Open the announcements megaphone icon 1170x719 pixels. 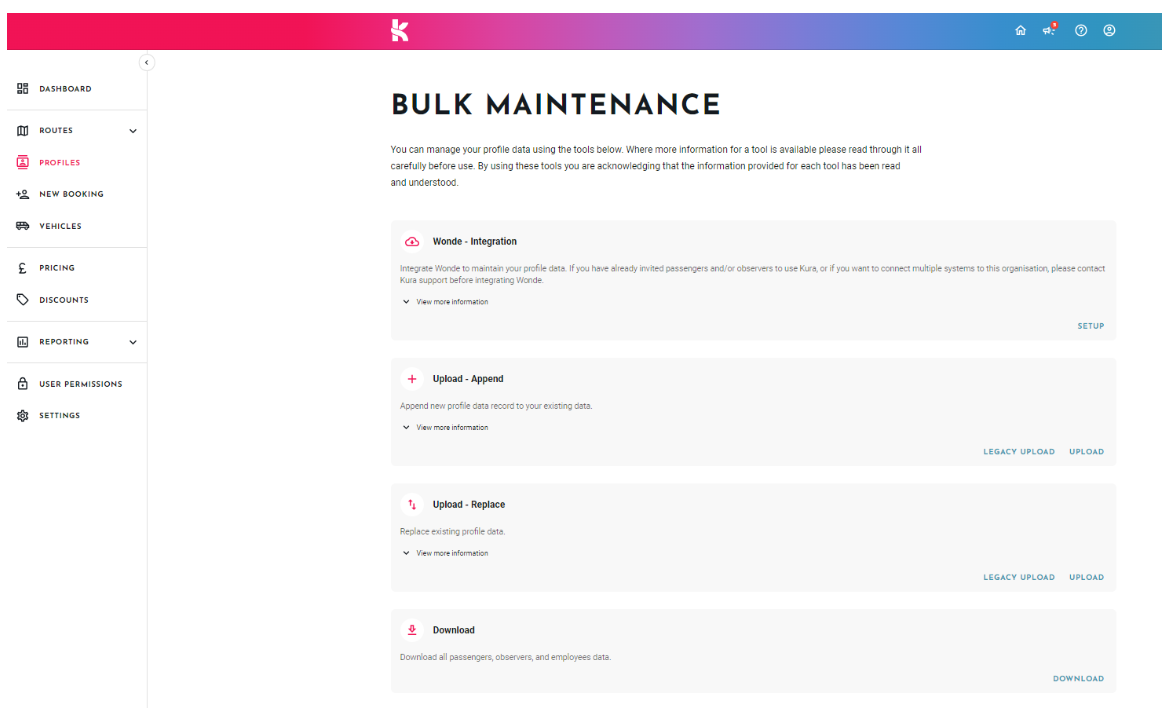[x=1049, y=30]
